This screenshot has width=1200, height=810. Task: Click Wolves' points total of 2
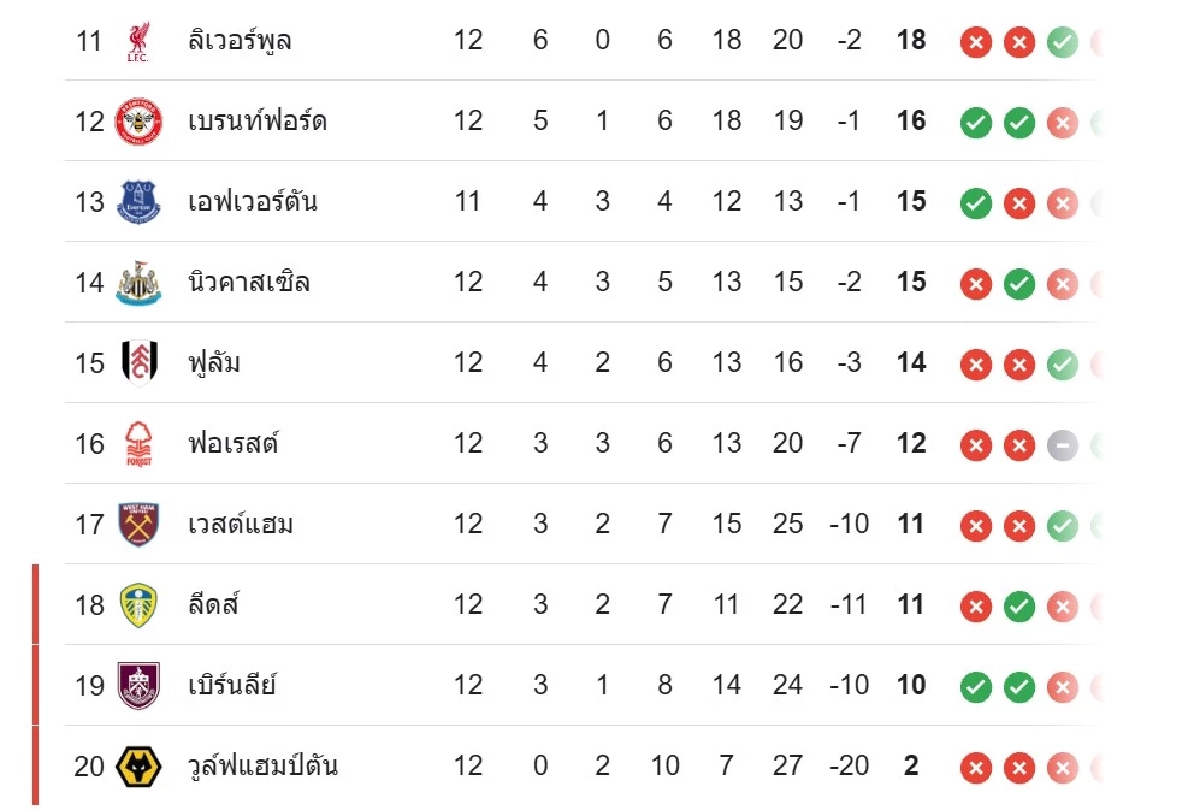(x=911, y=766)
